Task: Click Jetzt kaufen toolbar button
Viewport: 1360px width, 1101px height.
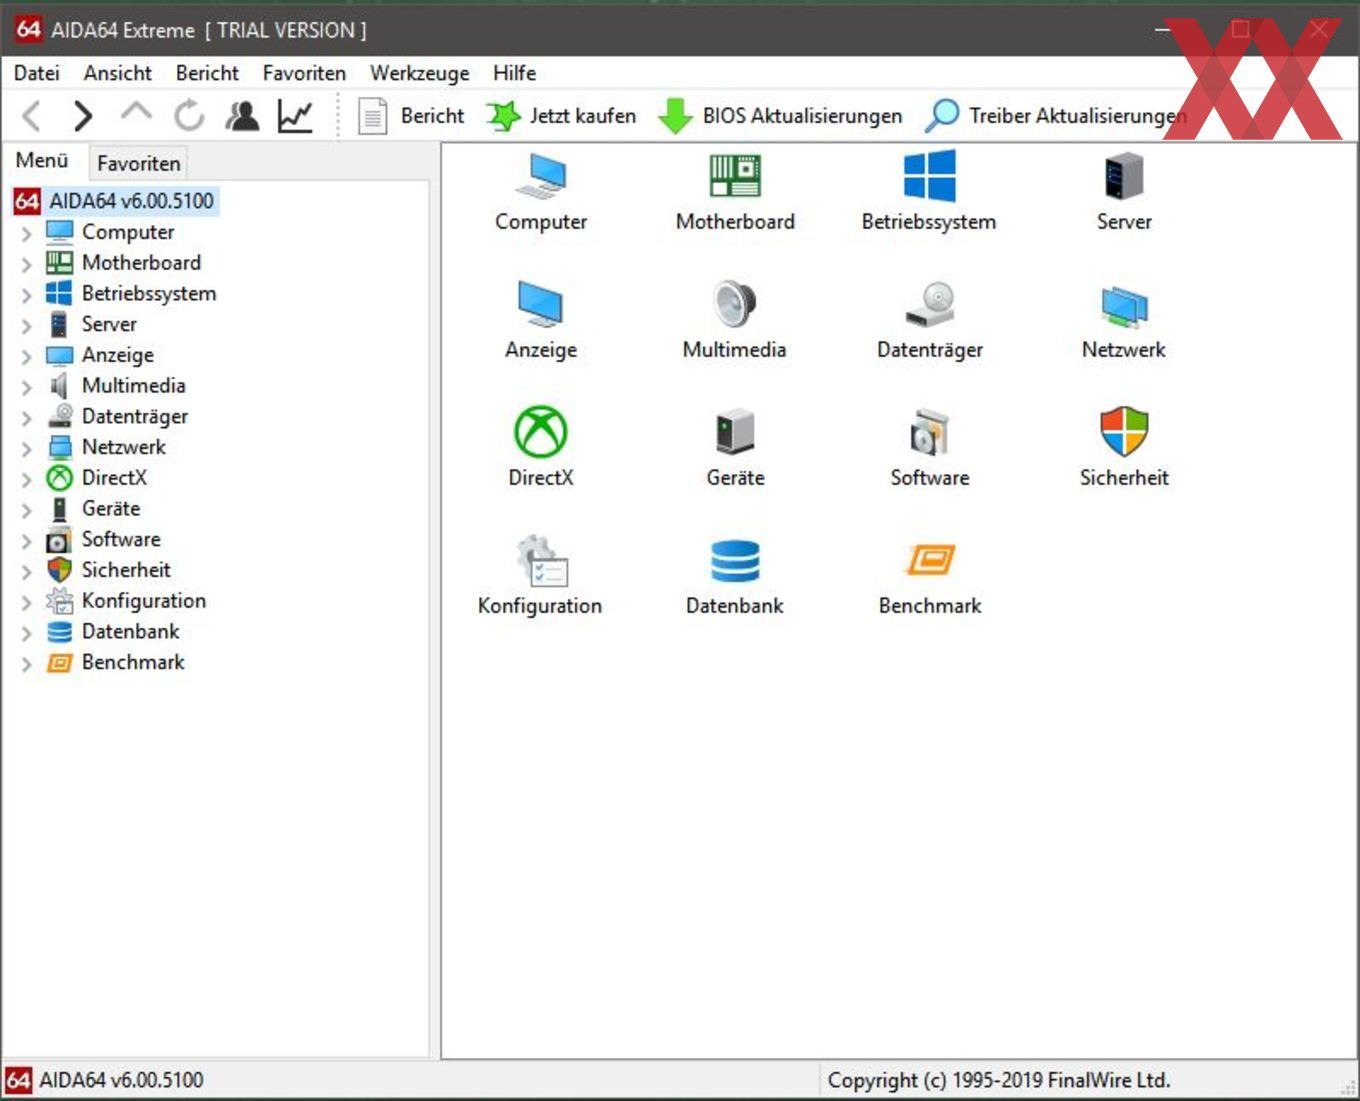Action: click(561, 116)
